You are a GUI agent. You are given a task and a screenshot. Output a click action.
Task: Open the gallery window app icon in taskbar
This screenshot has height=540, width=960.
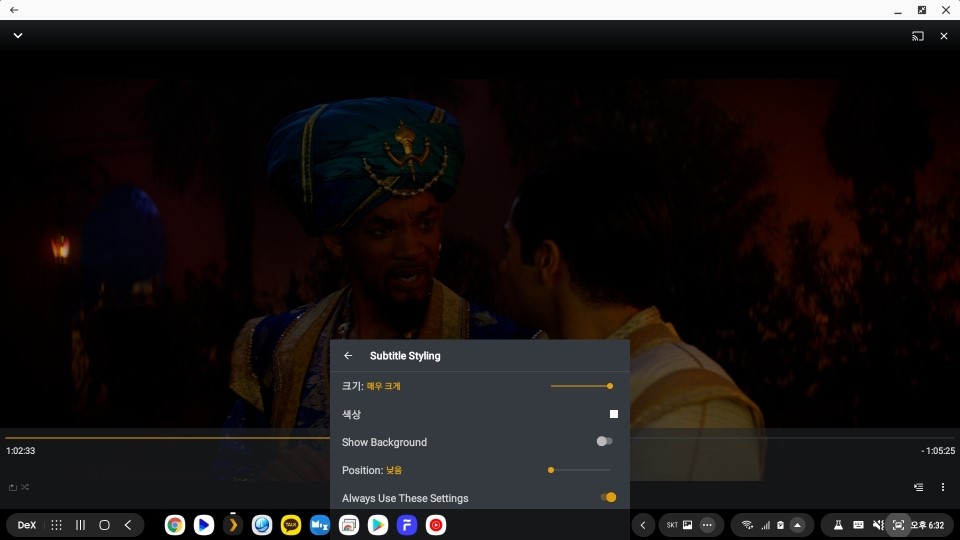(x=349, y=525)
